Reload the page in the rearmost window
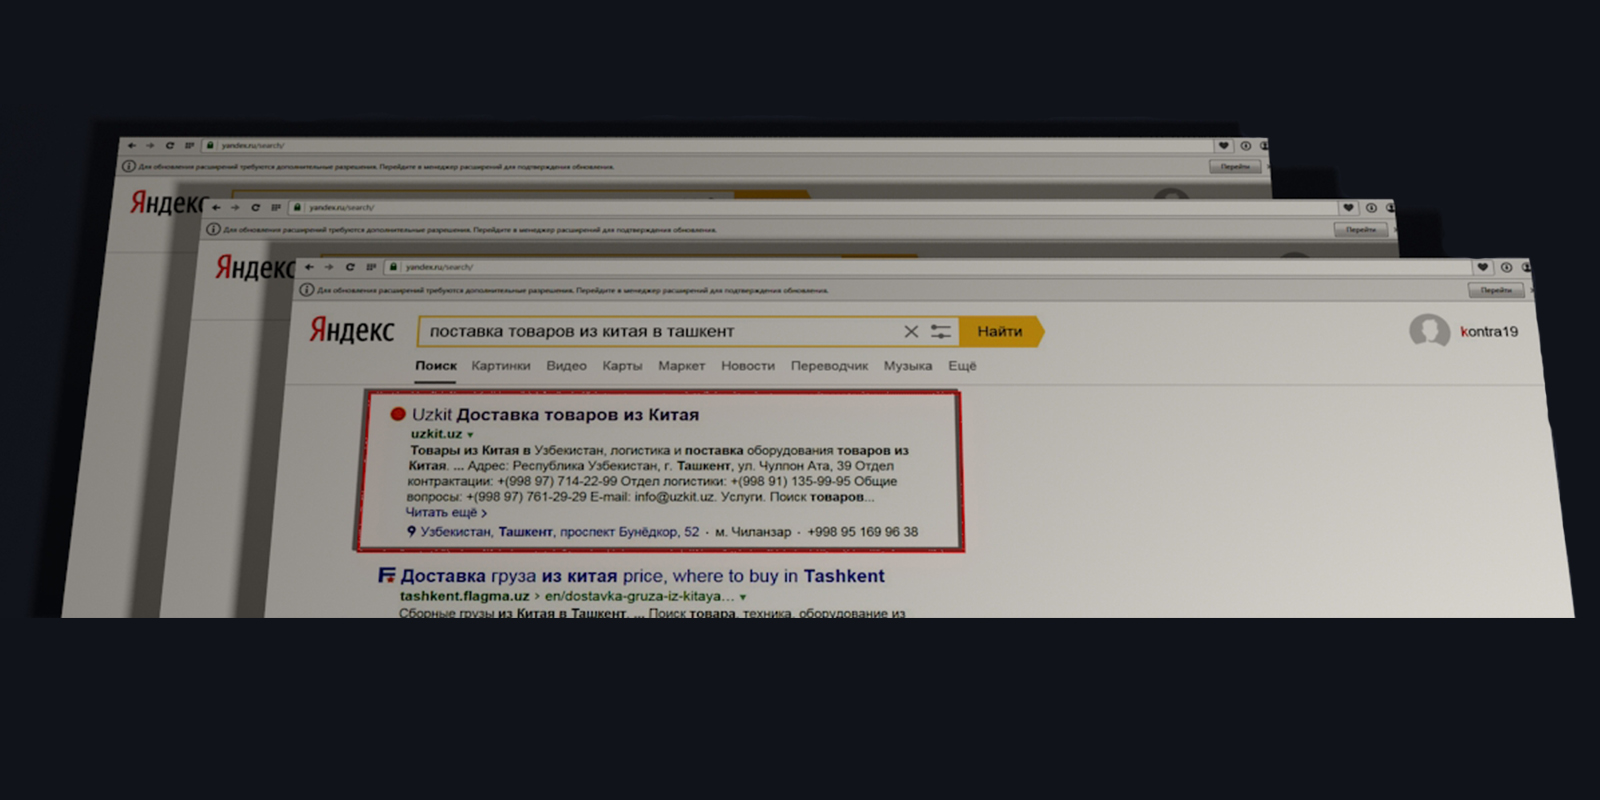This screenshot has height=800, width=1600. 170,145
